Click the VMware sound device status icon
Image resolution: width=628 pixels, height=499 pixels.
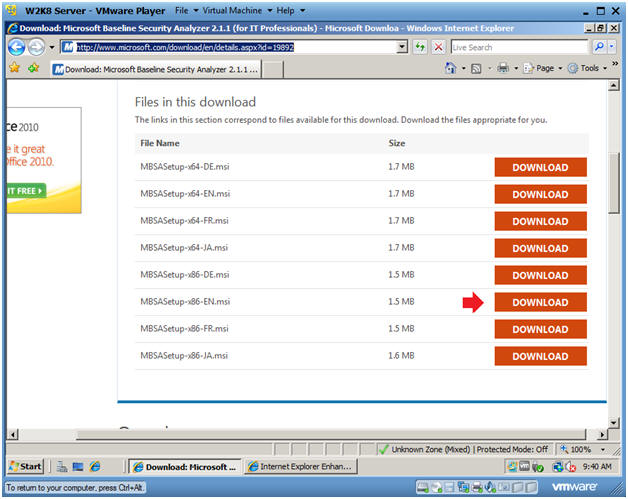coord(490,487)
